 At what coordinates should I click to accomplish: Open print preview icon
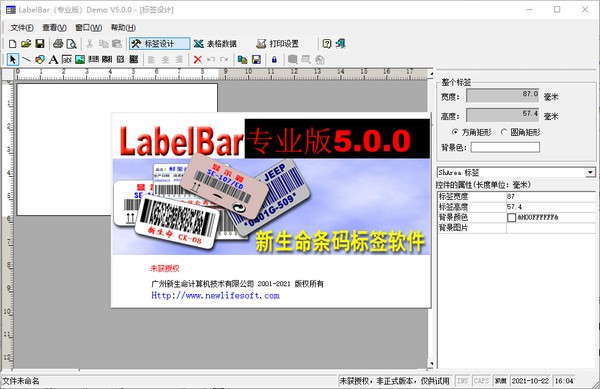click(72, 44)
